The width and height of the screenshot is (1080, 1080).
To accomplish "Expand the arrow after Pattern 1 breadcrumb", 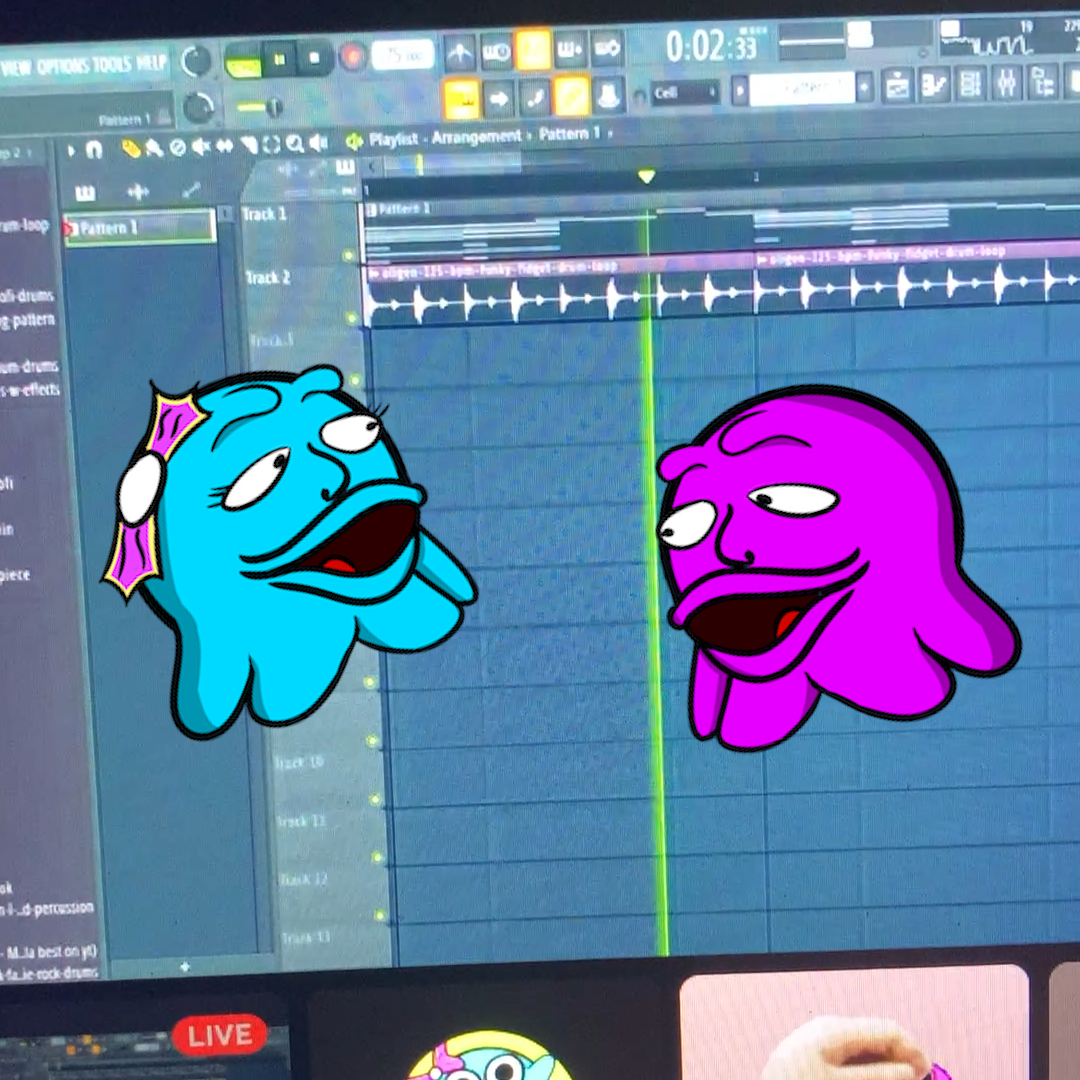I will (x=610, y=134).
